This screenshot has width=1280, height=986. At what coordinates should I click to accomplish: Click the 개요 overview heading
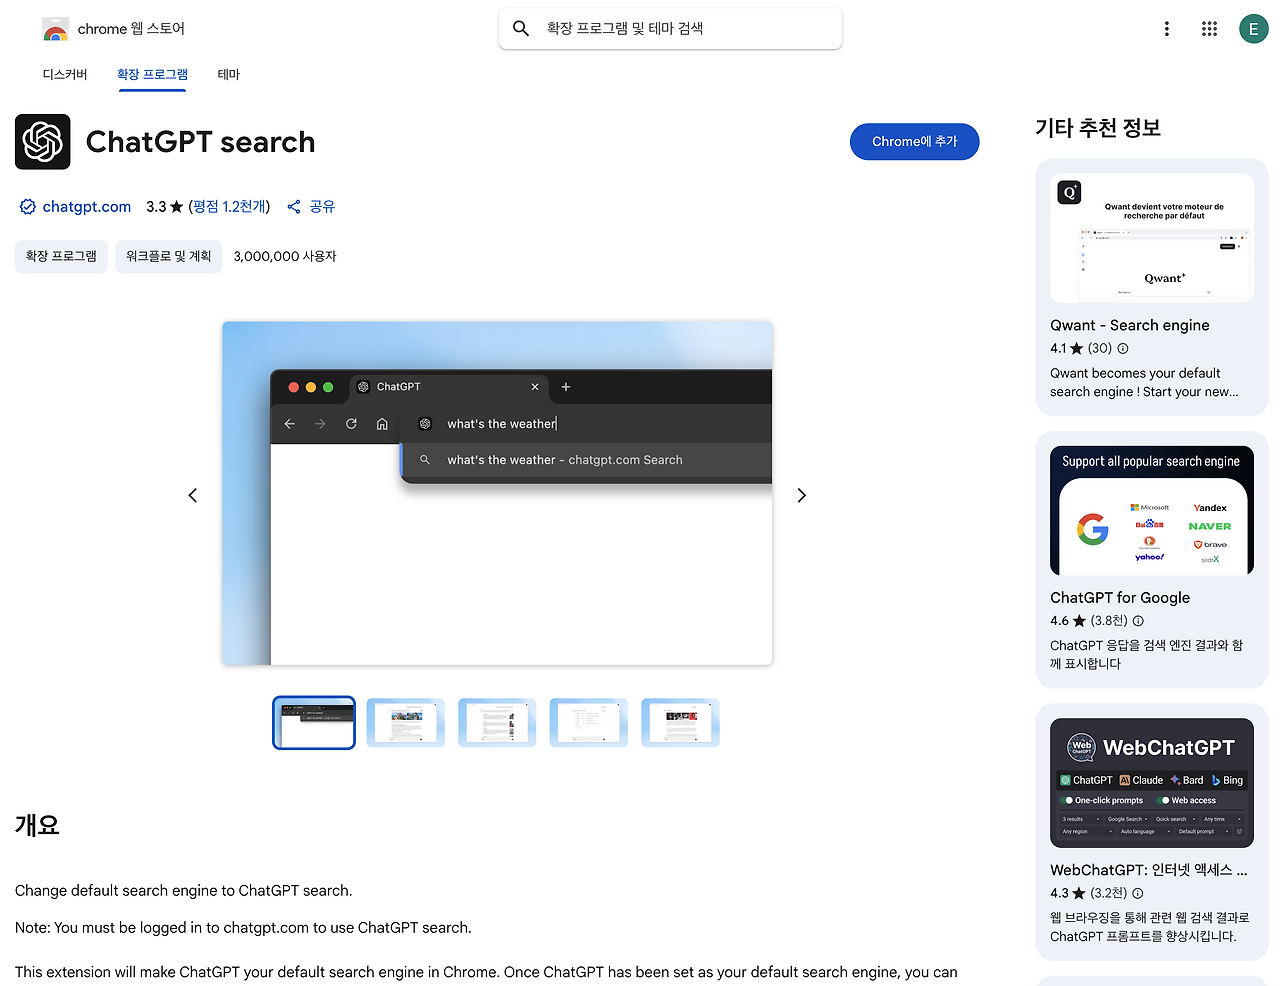pyautogui.click(x=37, y=826)
